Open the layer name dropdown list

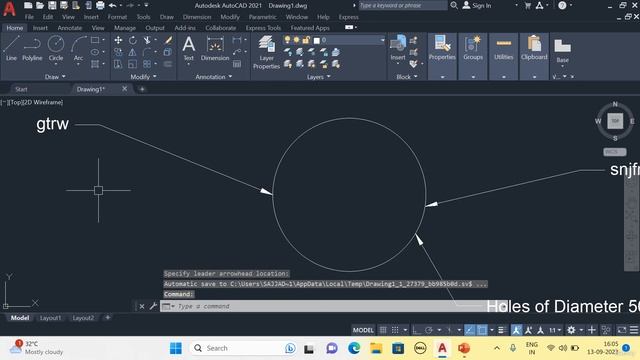point(382,40)
